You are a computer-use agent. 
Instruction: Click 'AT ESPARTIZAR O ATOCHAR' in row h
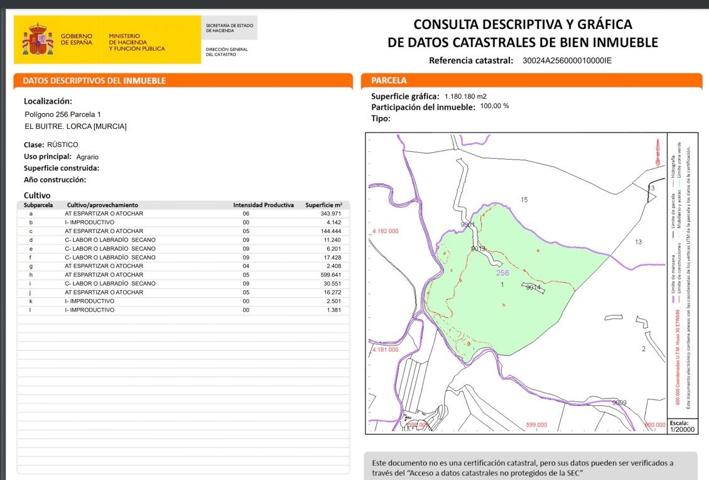click(x=104, y=275)
